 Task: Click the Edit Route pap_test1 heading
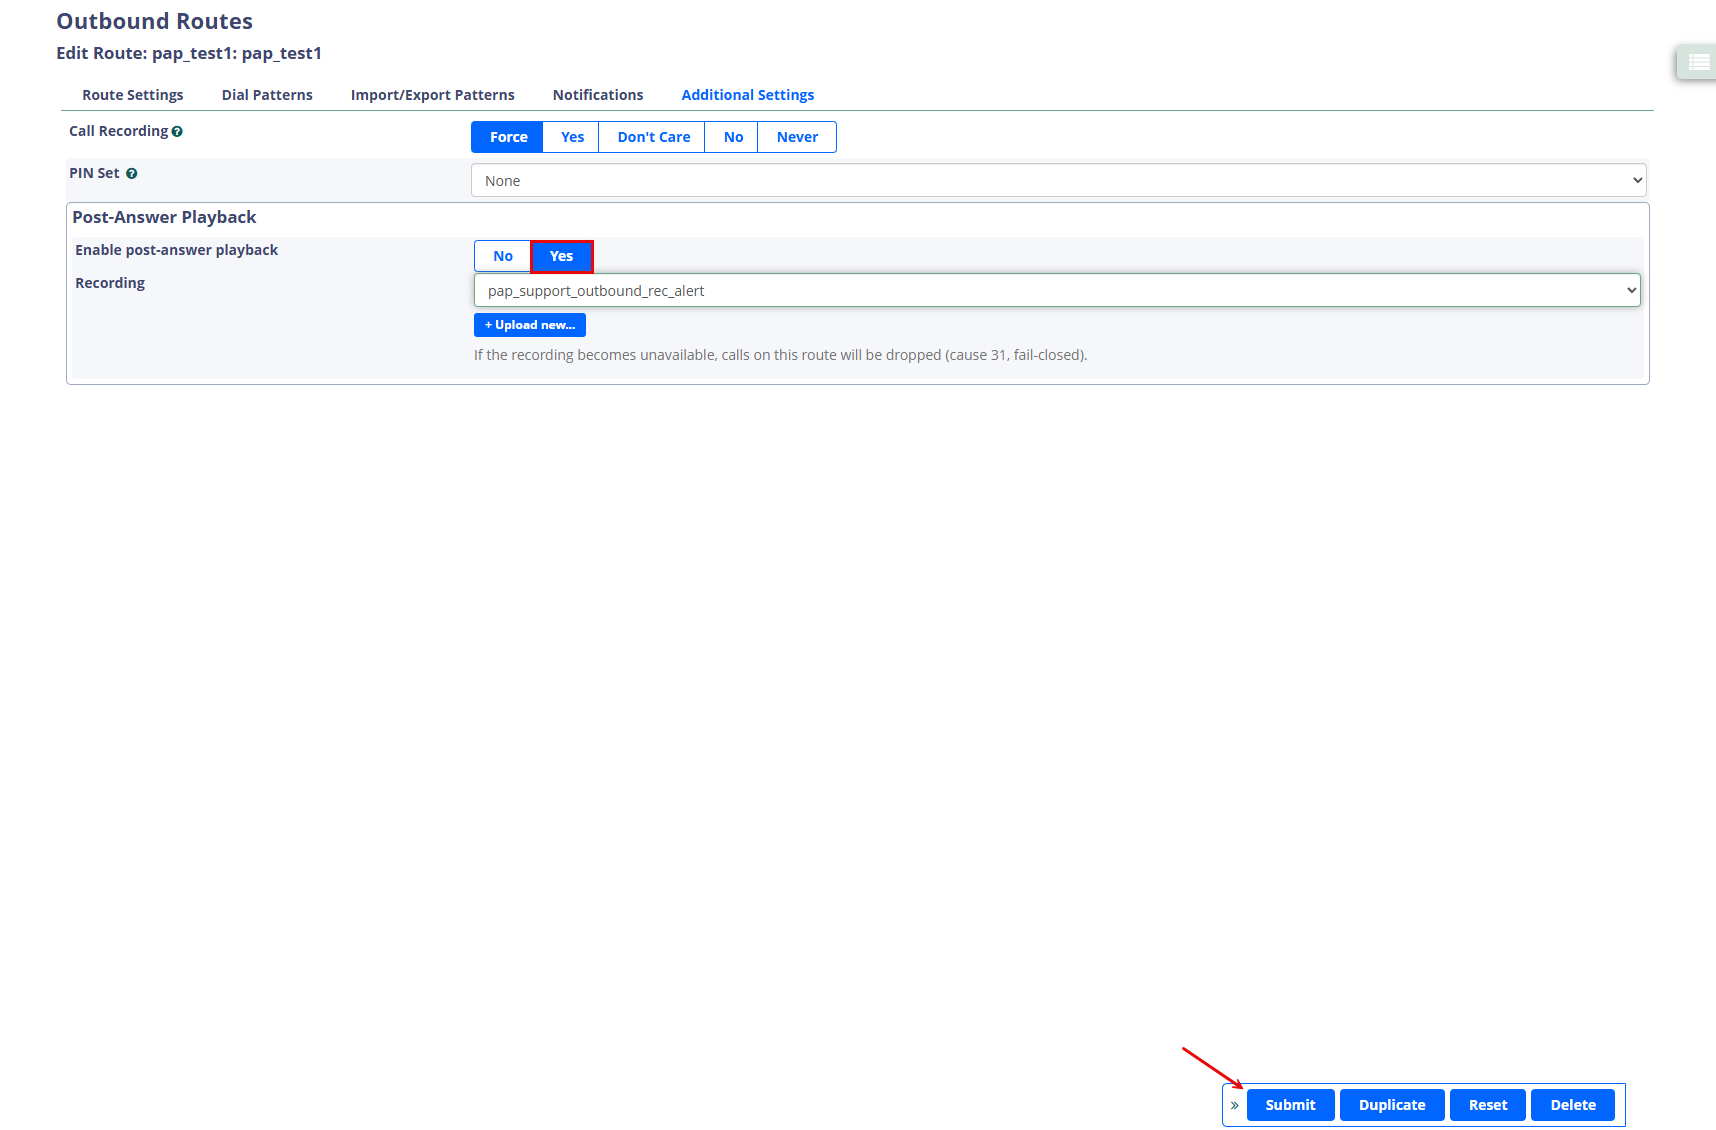[x=189, y=53]
